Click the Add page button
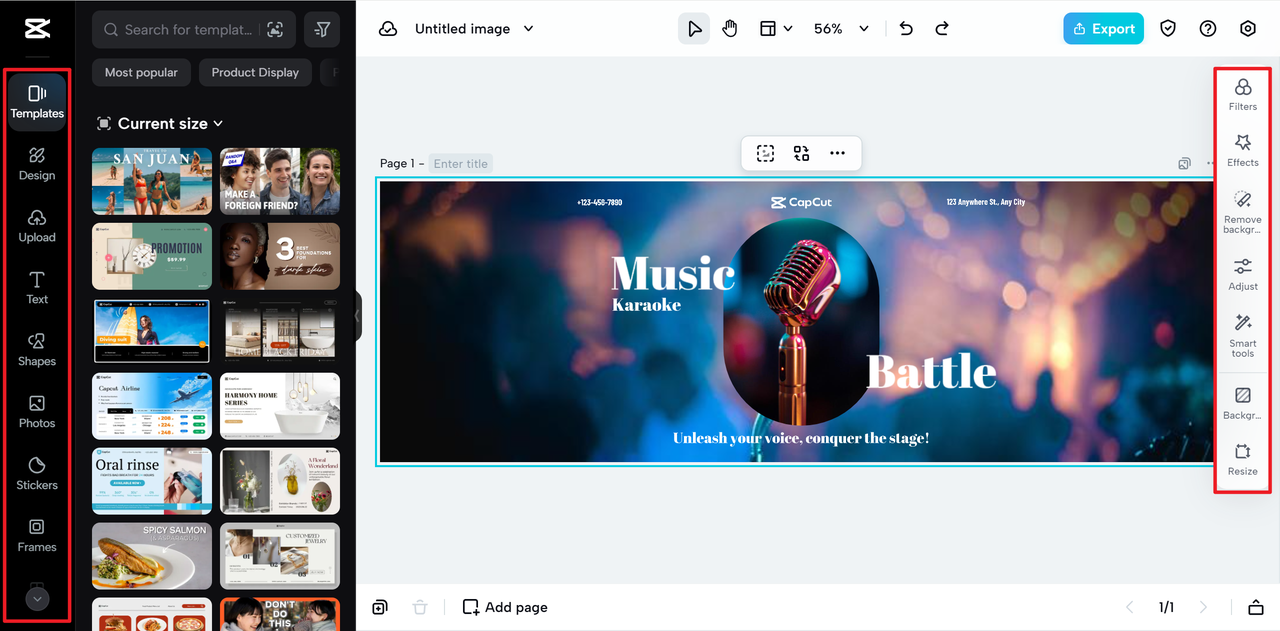Viewport: 1280px width, 631px height. pos(505,607)
